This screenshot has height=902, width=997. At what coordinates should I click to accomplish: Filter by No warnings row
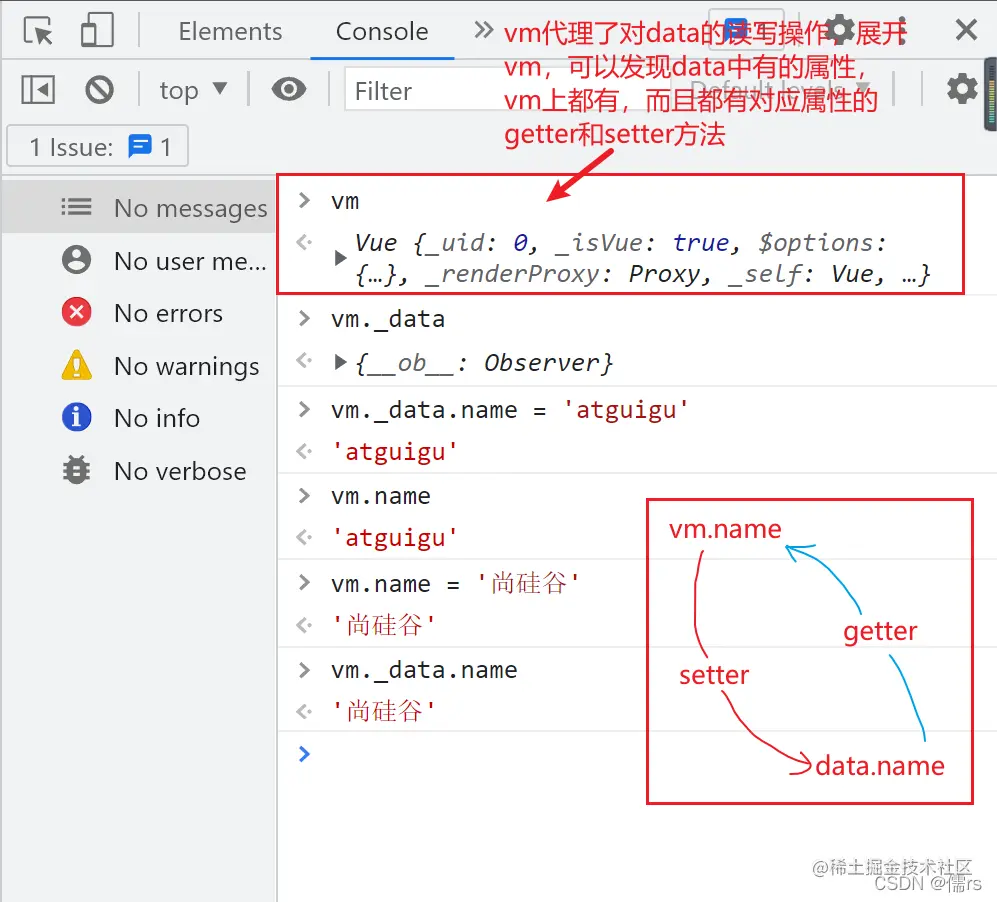[139, 366]
